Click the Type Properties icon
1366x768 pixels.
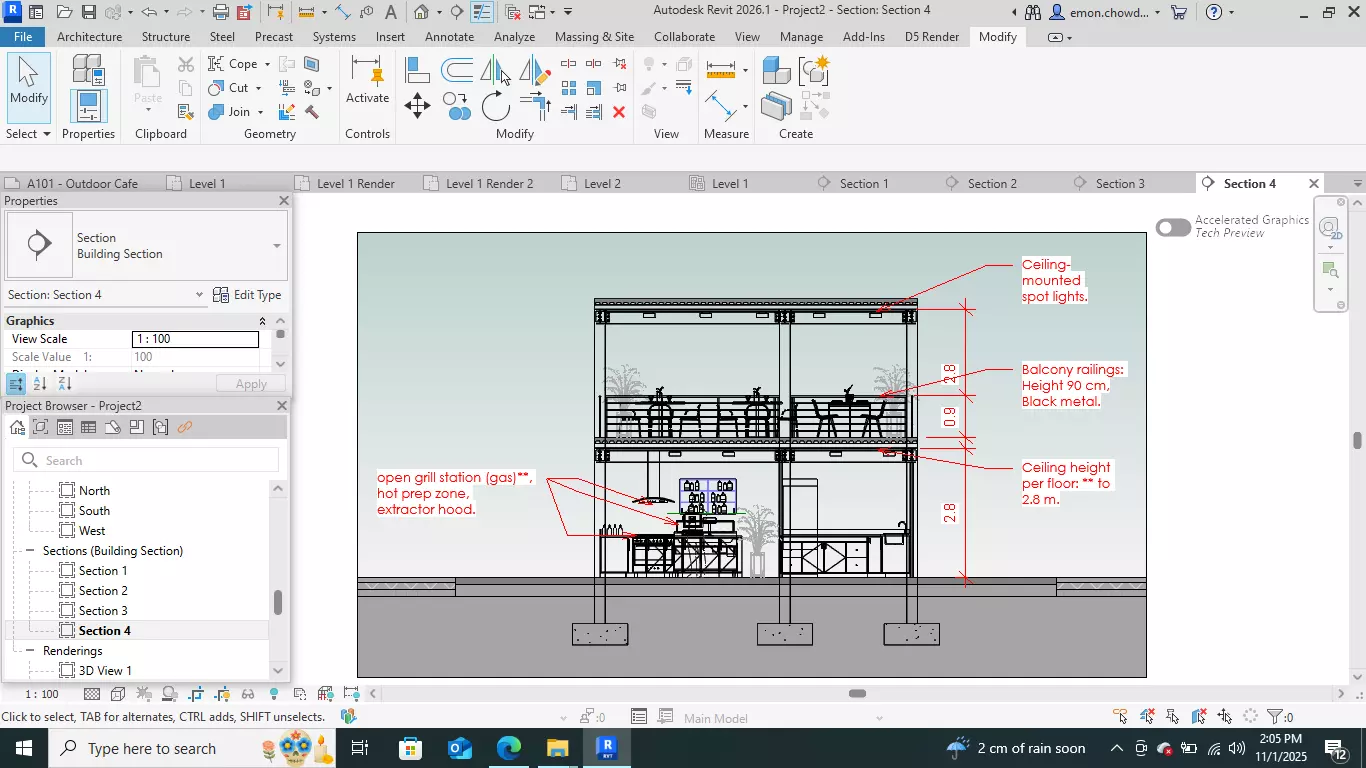pyautogui.click(x=88, y=70)
